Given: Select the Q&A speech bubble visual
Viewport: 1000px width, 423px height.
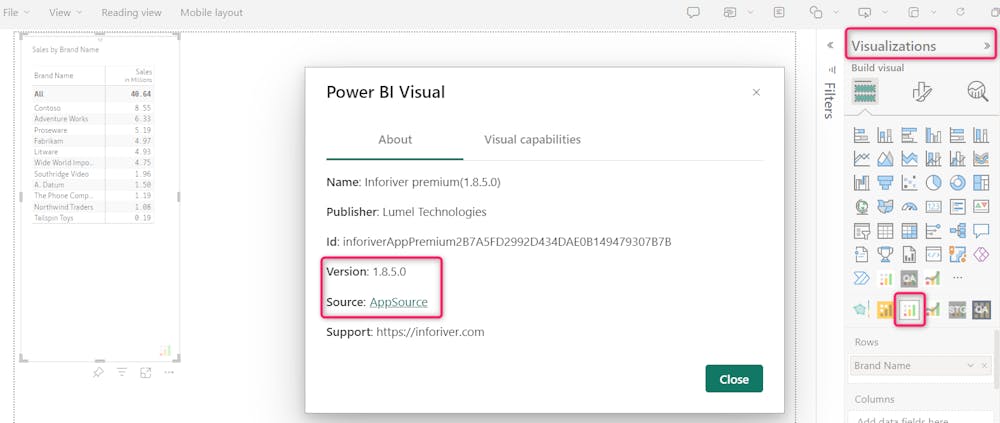Looking at the screenshot, I should (981, 231).
